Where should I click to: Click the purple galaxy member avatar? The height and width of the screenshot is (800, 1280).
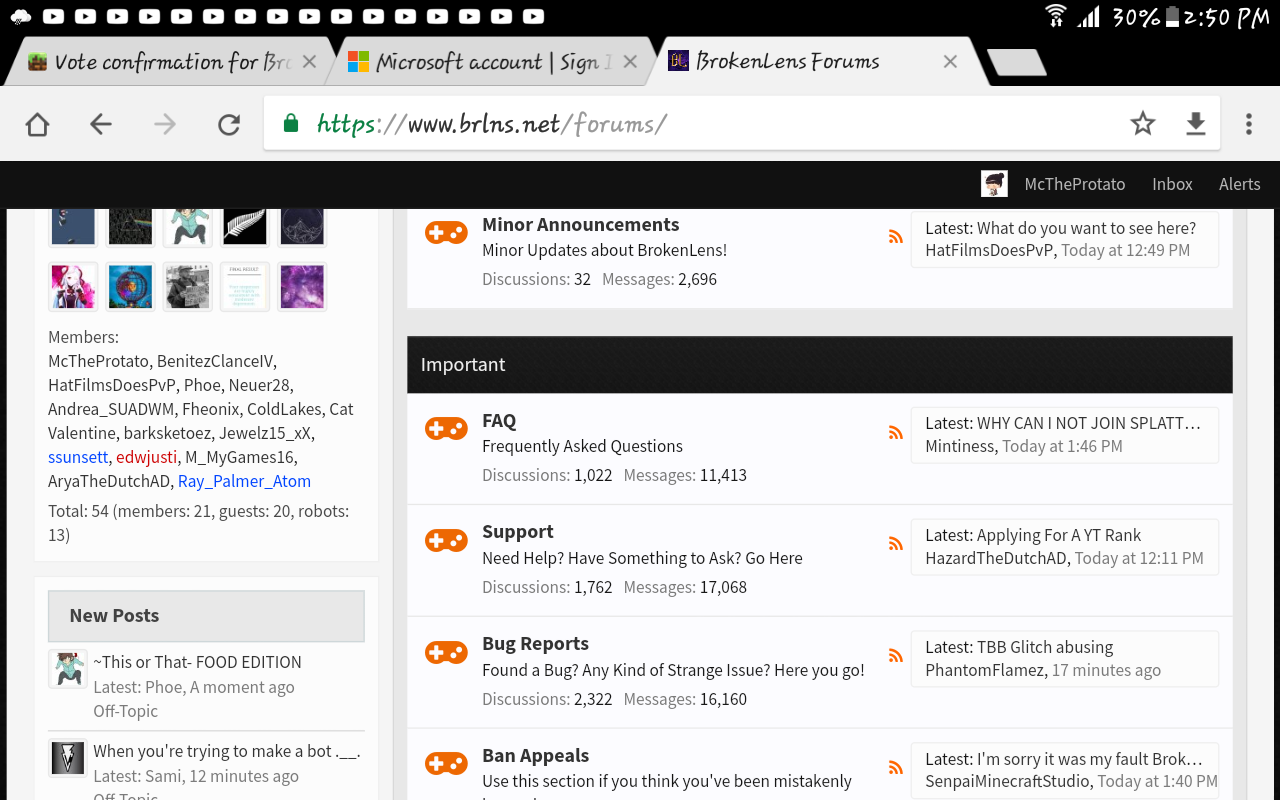coord(302,287)
